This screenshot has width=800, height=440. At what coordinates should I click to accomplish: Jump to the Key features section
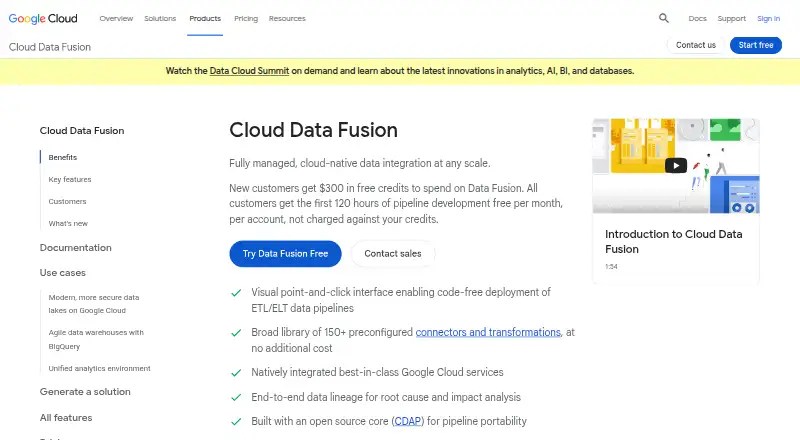(x=70, y=179)
